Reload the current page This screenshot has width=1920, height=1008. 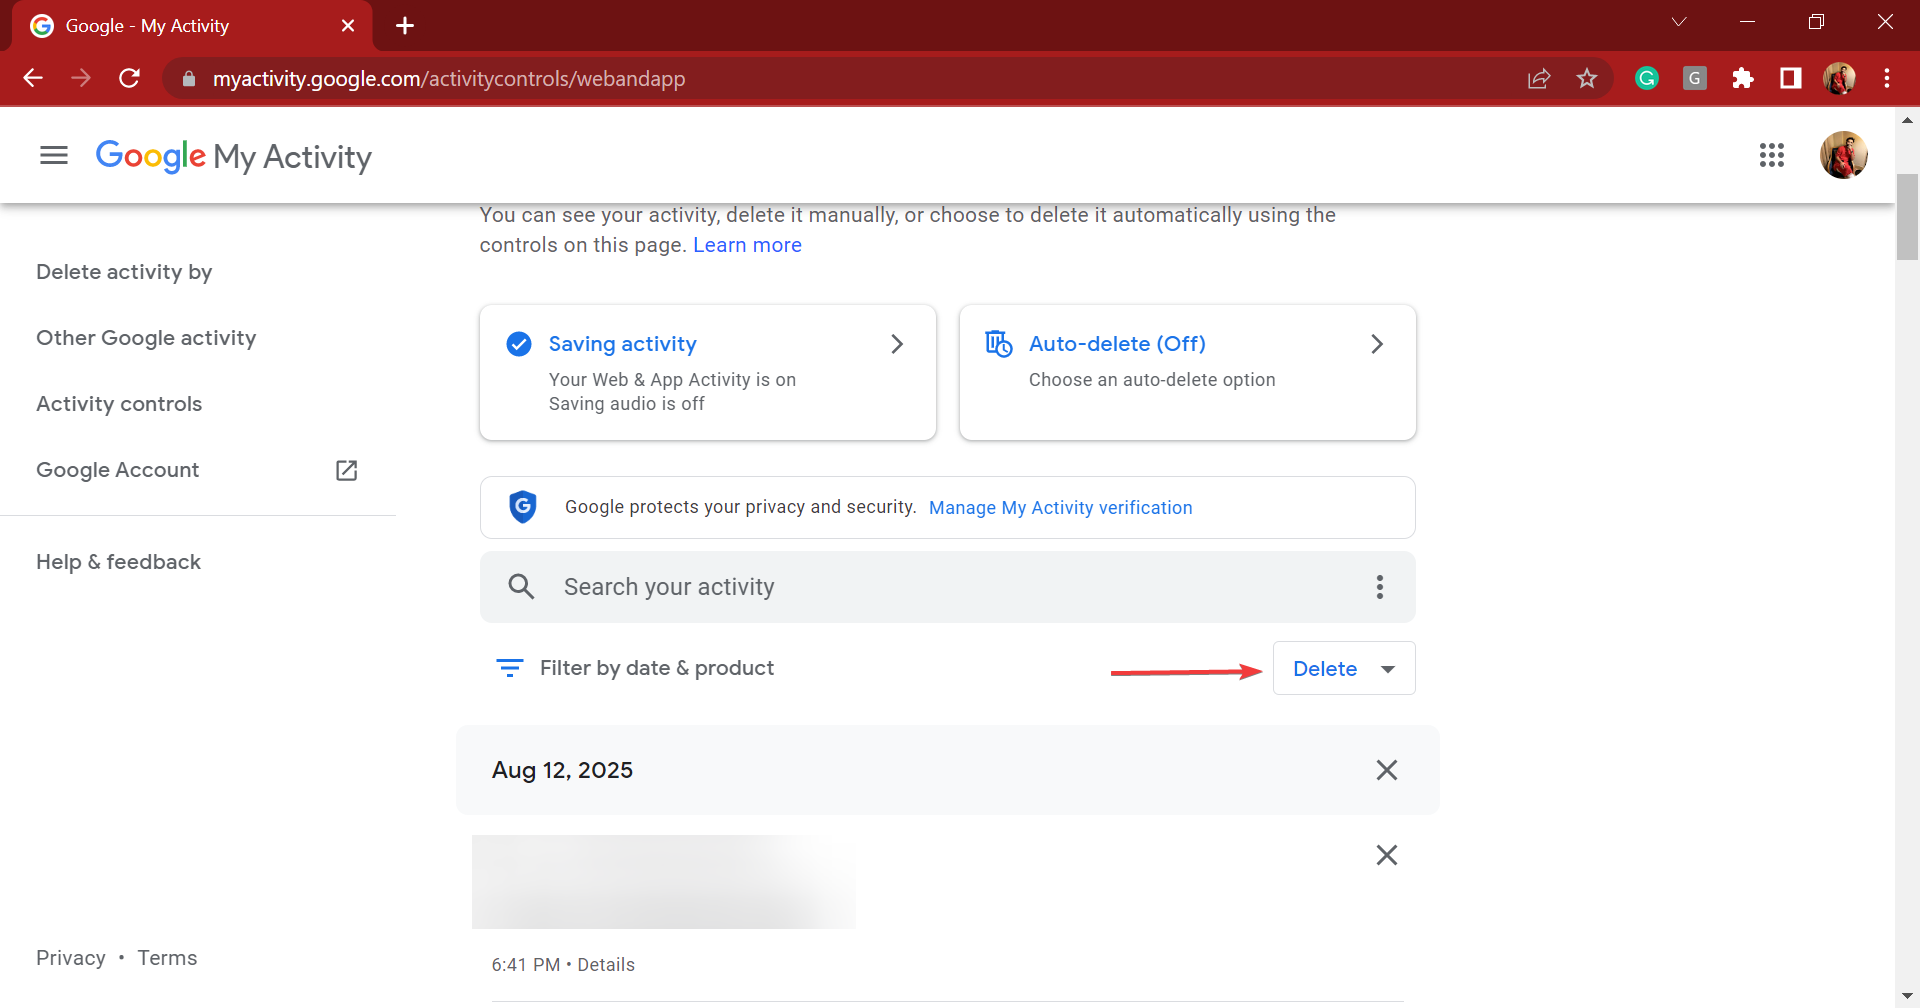[x=129, y=78]
